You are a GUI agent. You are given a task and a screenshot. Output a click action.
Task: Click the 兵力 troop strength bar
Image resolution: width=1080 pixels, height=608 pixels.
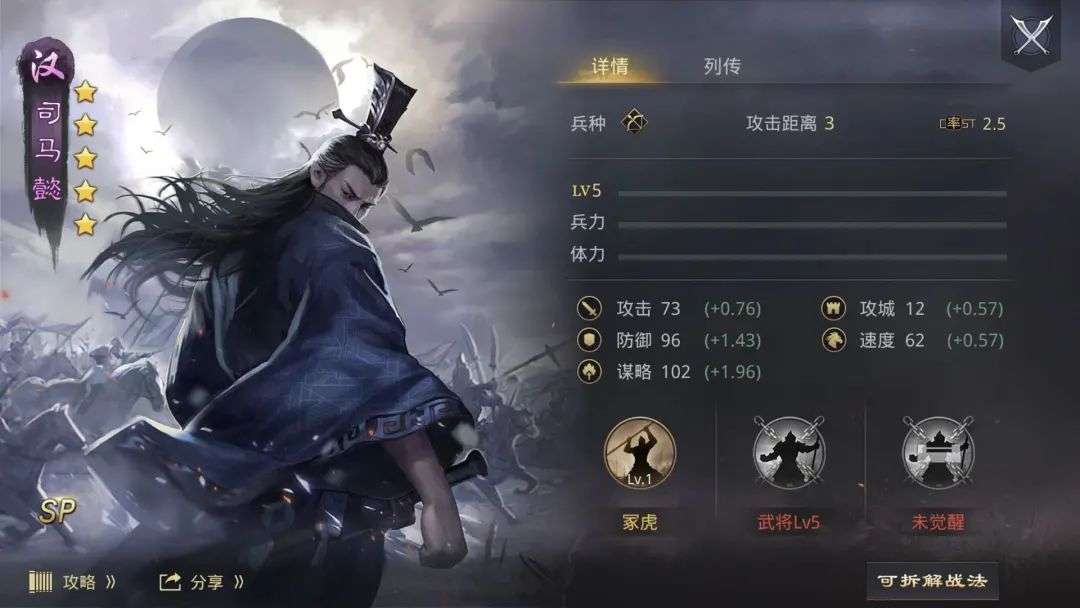pos(812,225)
